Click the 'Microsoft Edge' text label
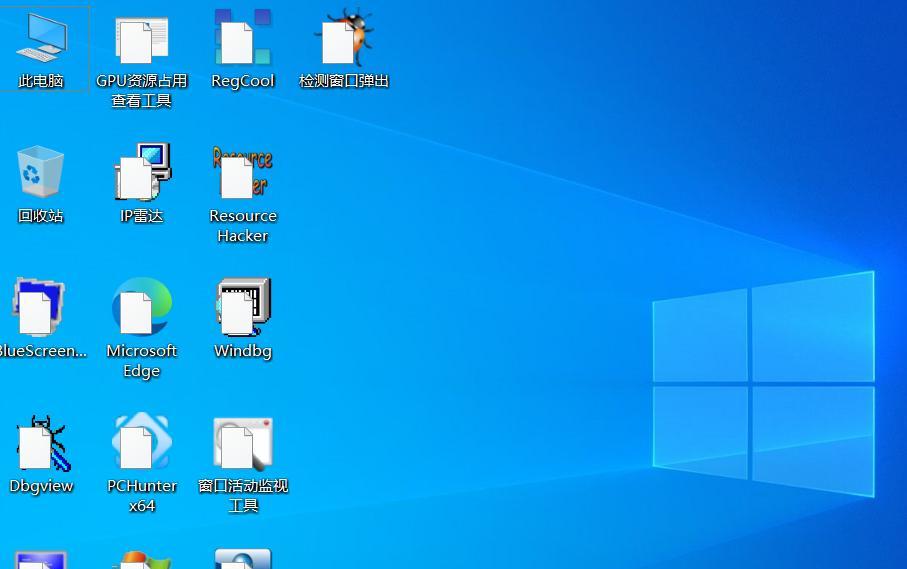This screenshot has height=569, width=907. tap(142, 361)
